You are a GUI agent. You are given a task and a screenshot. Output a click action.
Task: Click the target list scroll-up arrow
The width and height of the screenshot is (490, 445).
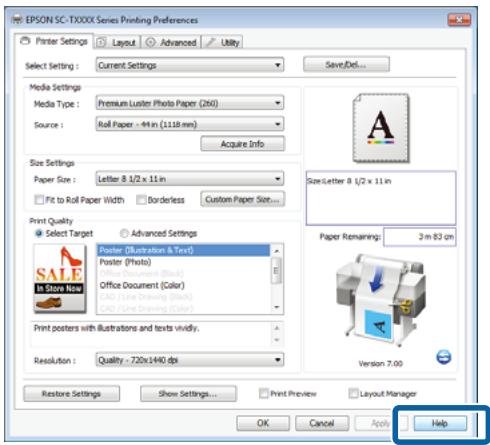click(277, 250)
